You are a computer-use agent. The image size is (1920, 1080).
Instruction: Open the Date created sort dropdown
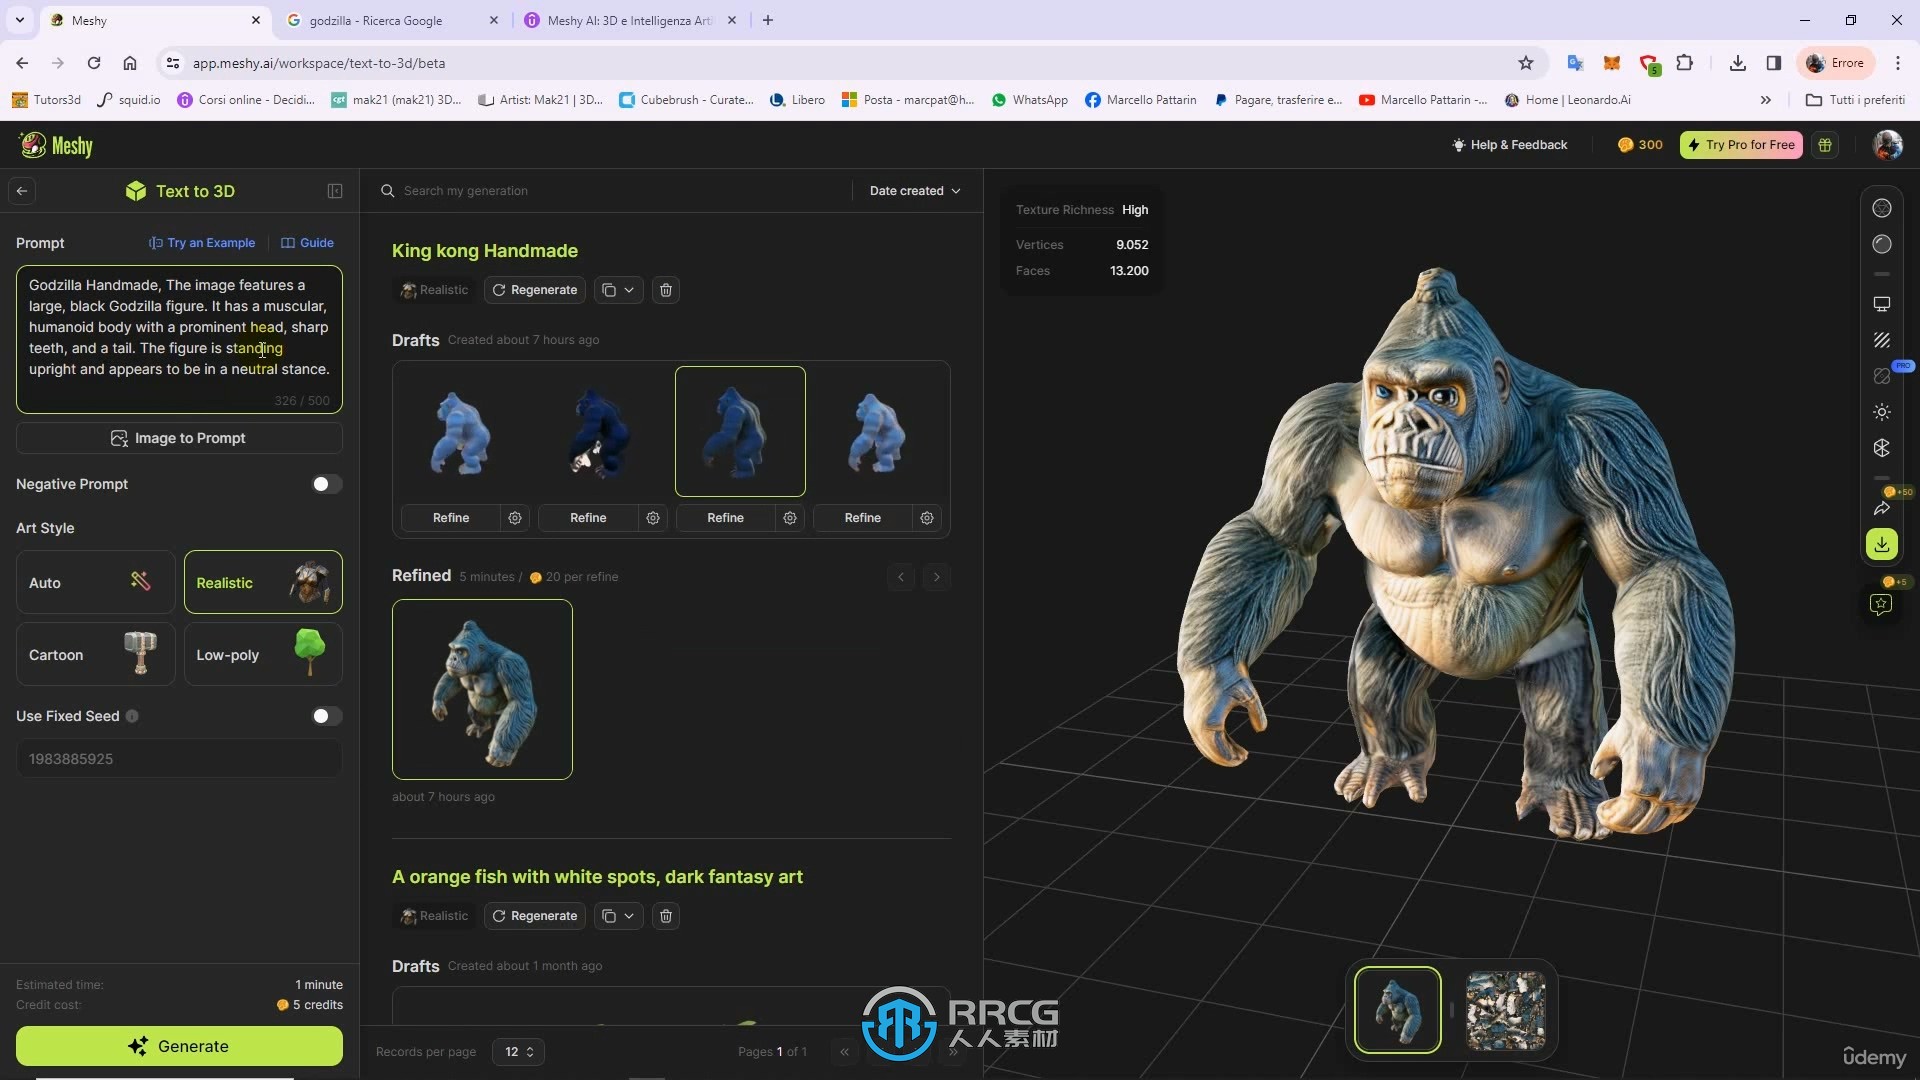(915, 191)
